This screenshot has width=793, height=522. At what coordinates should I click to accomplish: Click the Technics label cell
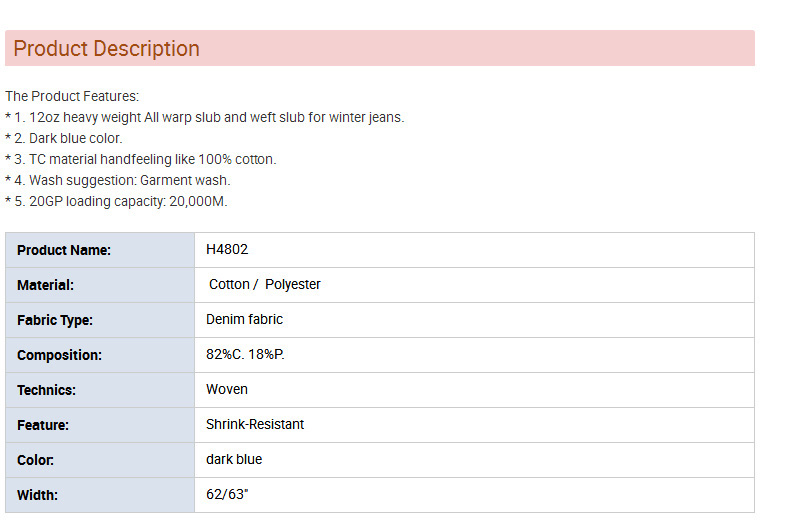pos(100,390)
